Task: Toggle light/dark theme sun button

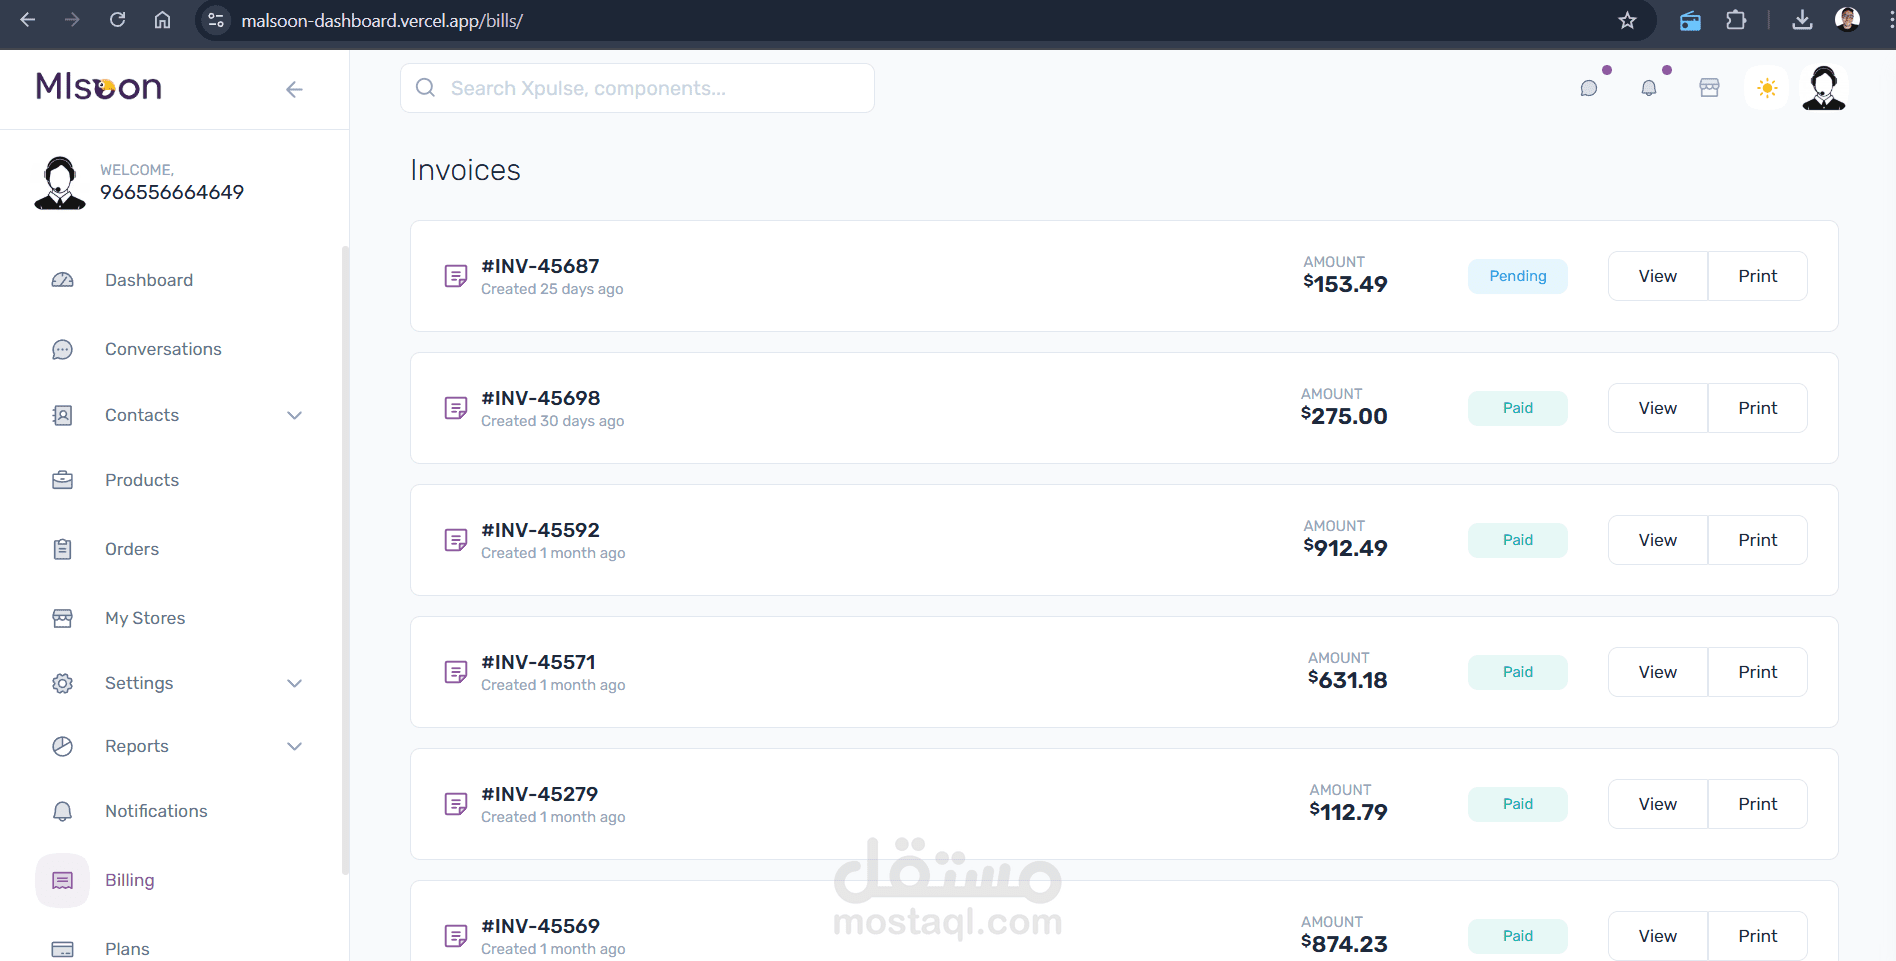Action: click(1767, 88)
